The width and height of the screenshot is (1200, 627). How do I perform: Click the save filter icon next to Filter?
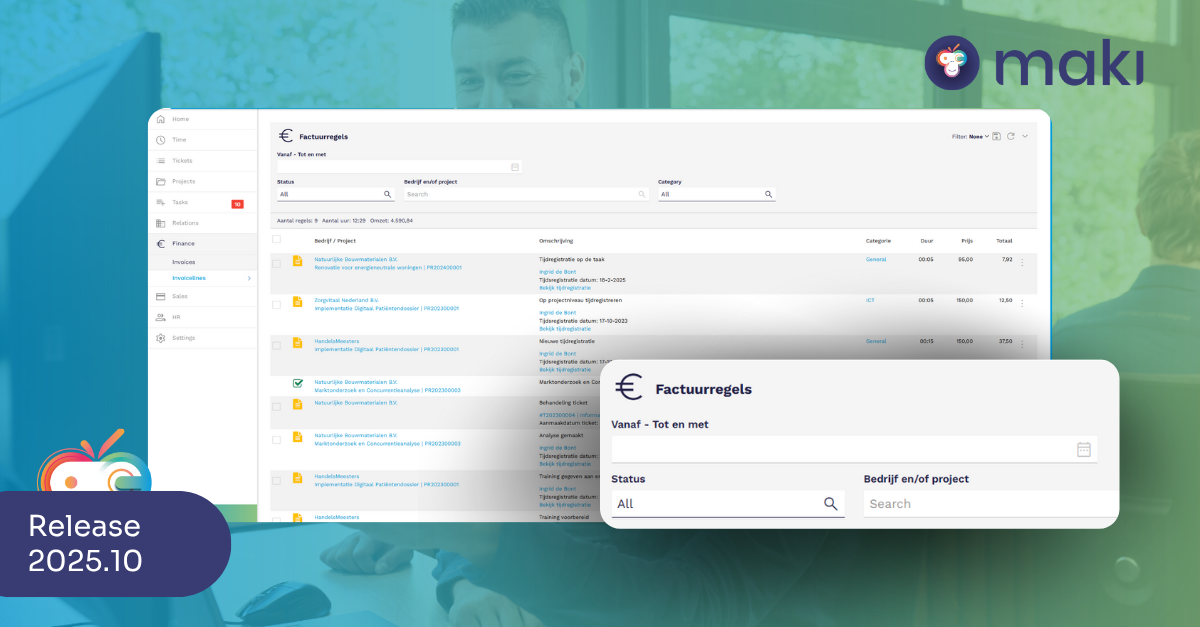[x=997, y=136]
